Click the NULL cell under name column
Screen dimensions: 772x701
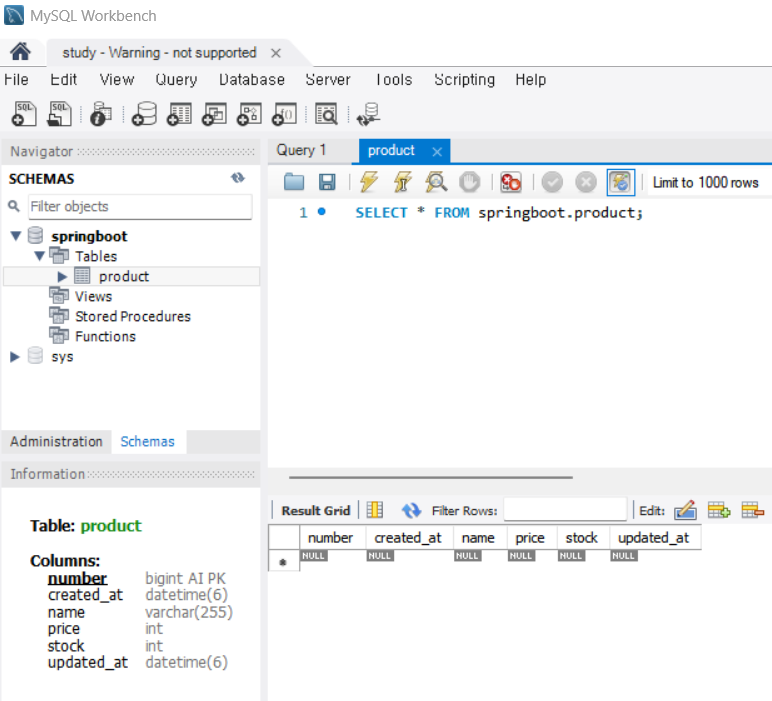[467, 556]
